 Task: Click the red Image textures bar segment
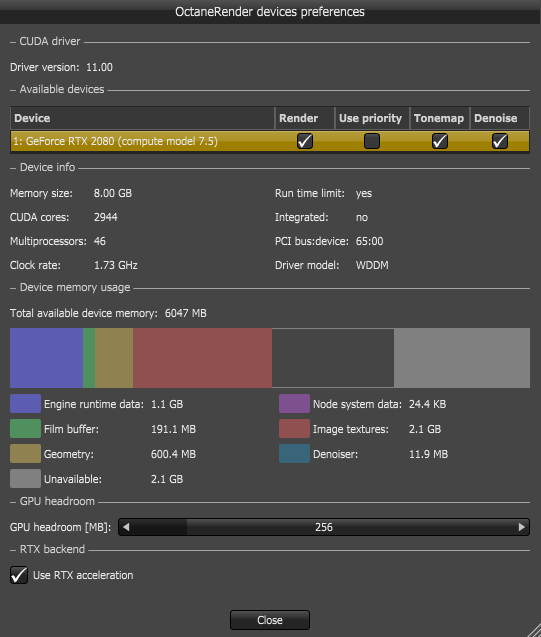tap(202, 358)
